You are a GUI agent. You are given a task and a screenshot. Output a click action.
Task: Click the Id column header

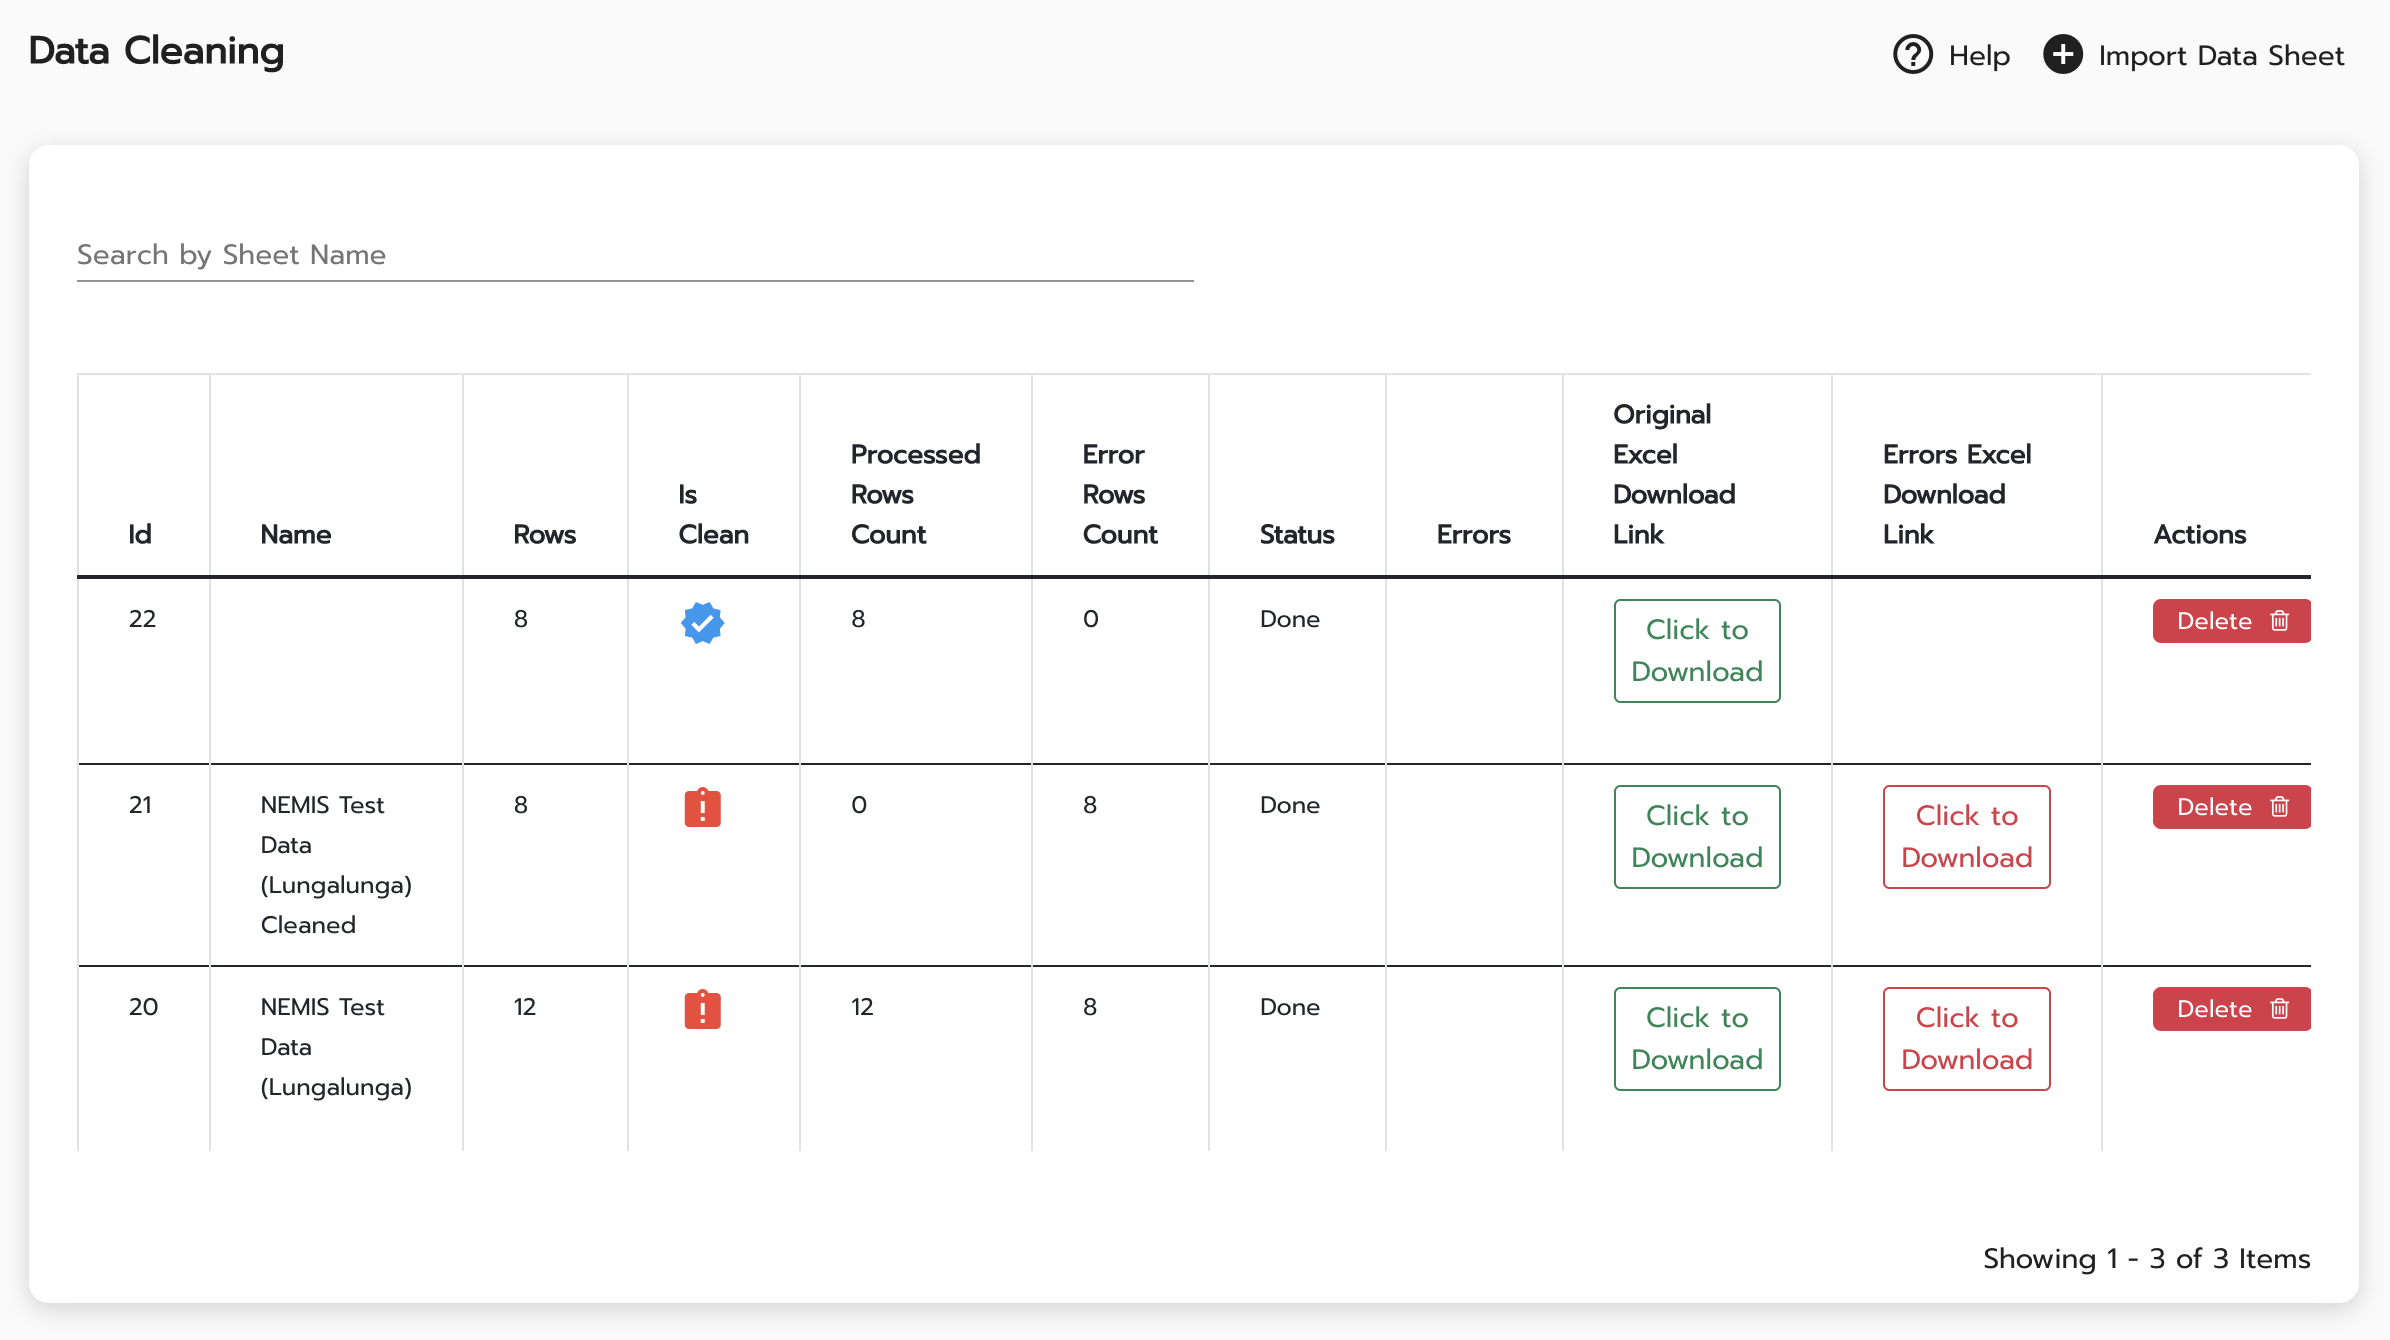140,534
